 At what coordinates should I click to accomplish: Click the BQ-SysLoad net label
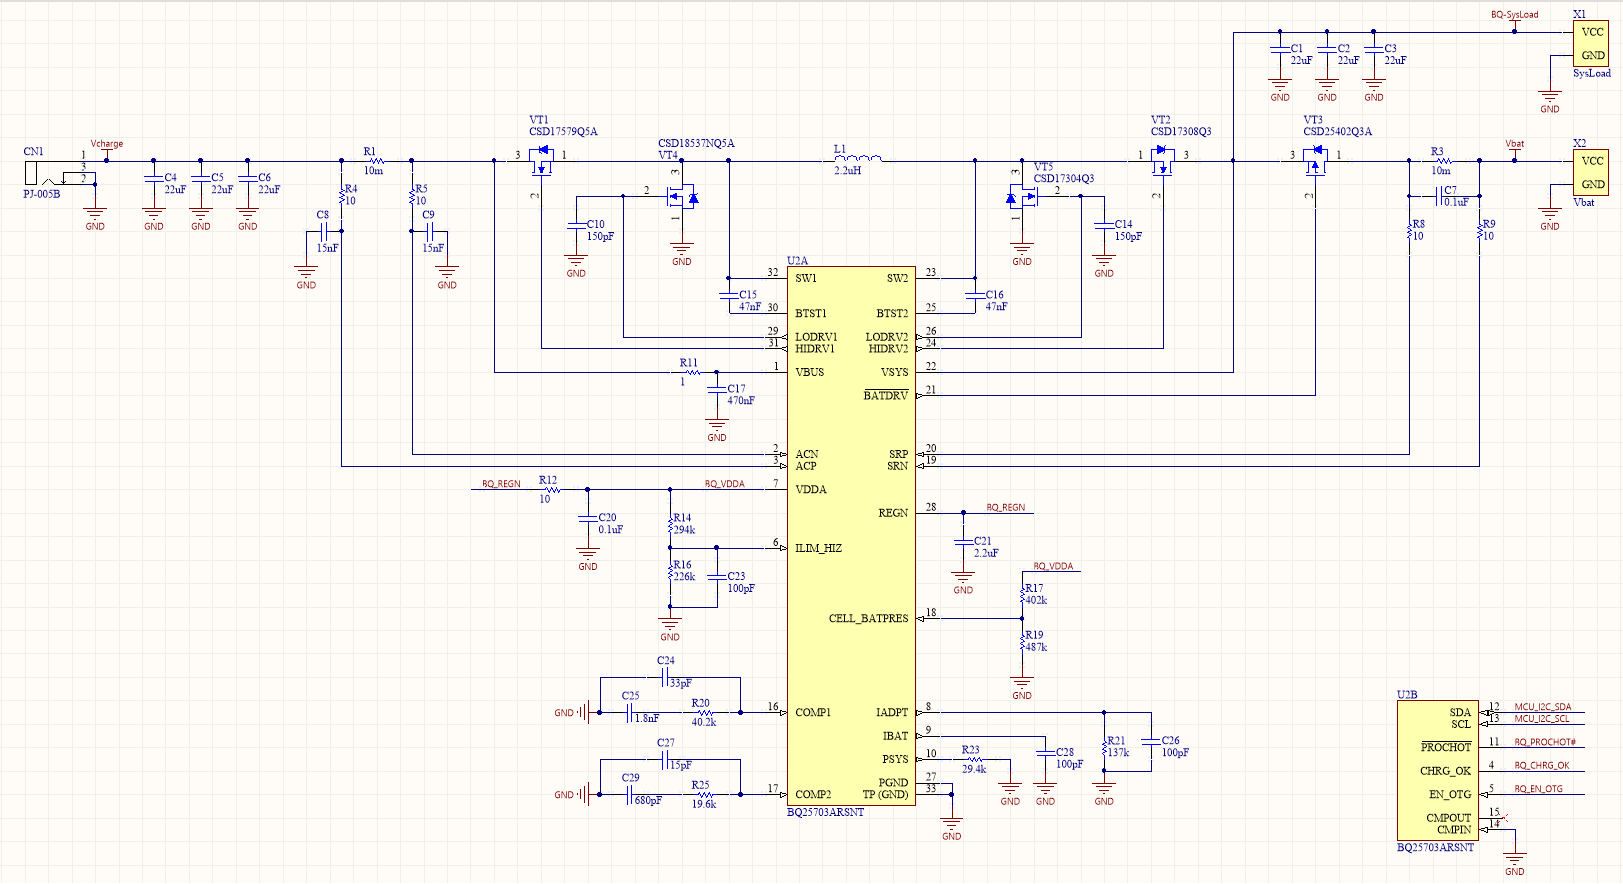tap(1514, 15)
